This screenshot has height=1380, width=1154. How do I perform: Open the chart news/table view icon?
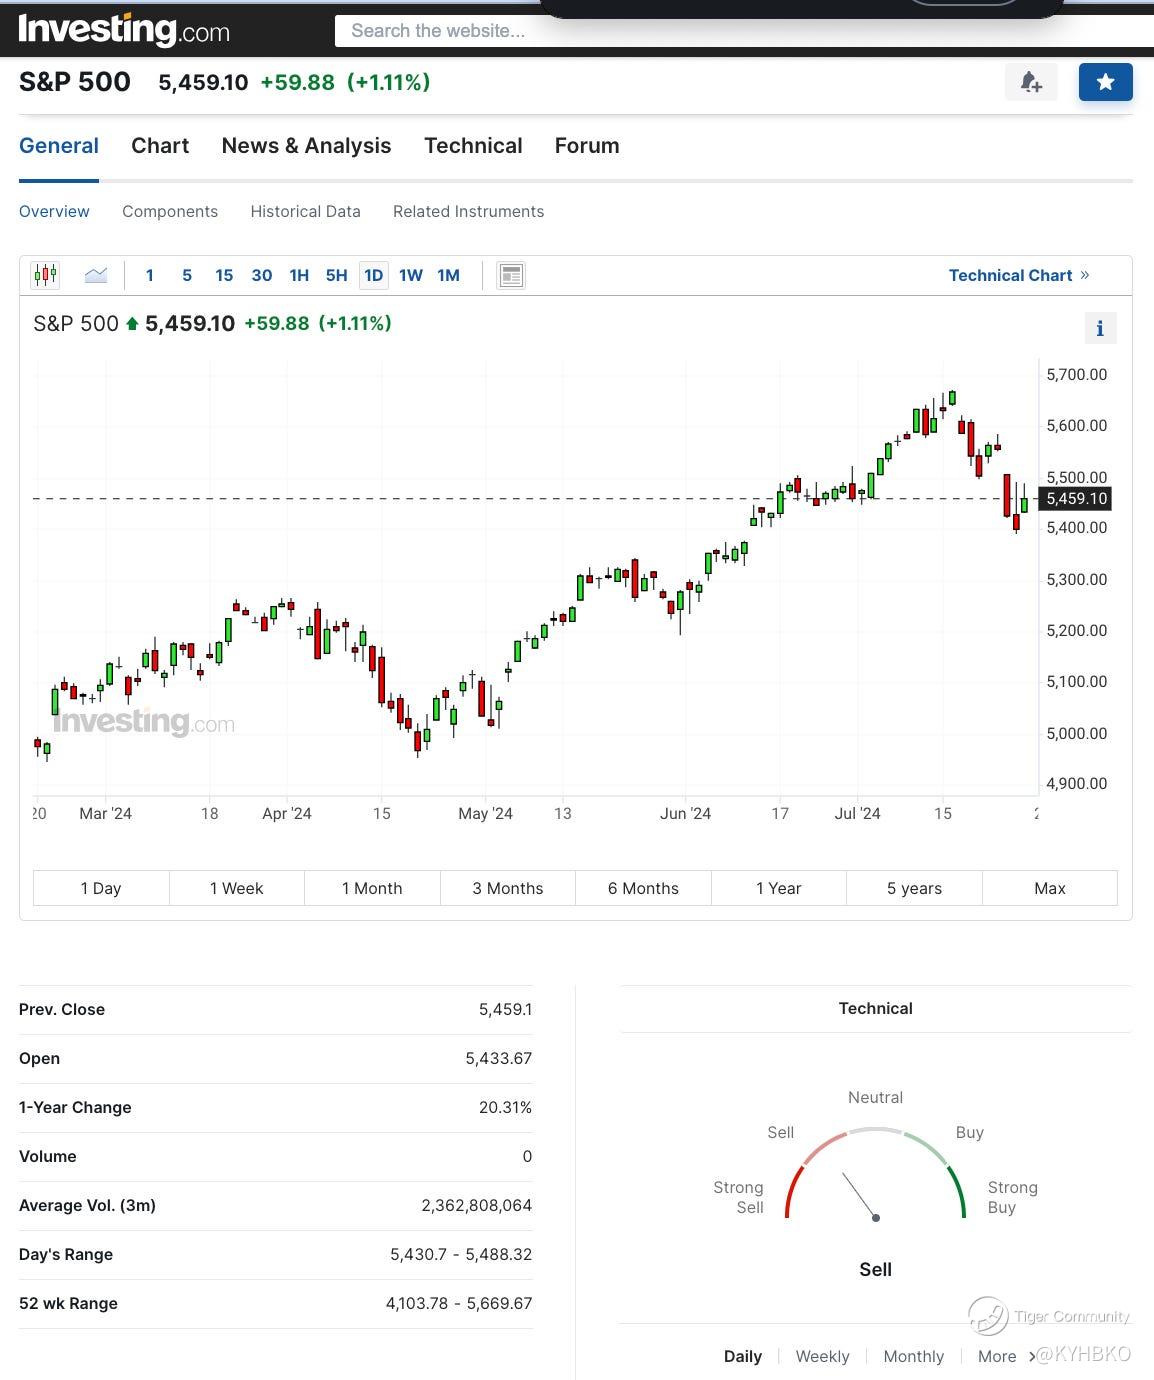click(511, 275)
